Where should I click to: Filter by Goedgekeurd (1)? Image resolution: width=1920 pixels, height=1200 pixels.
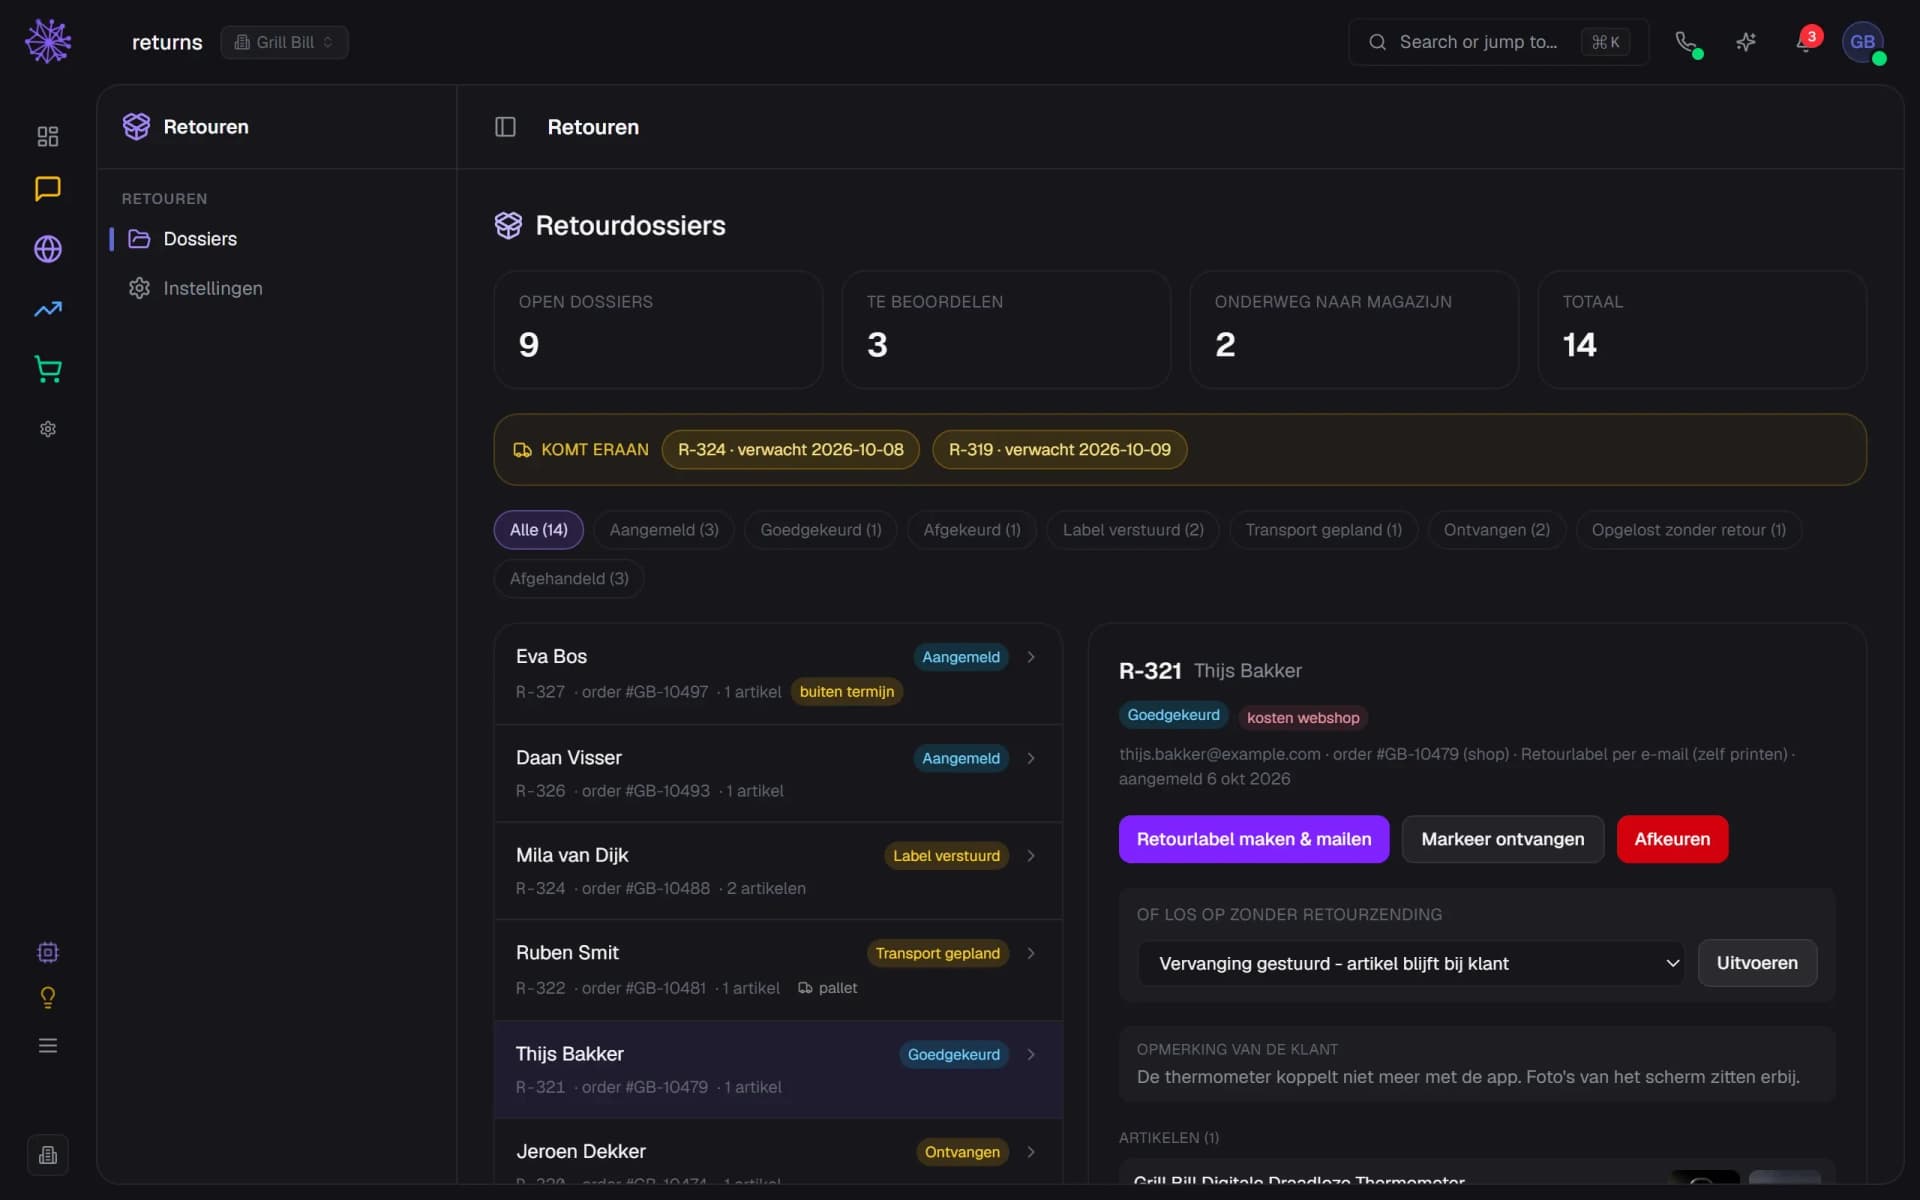click(821, 530)
